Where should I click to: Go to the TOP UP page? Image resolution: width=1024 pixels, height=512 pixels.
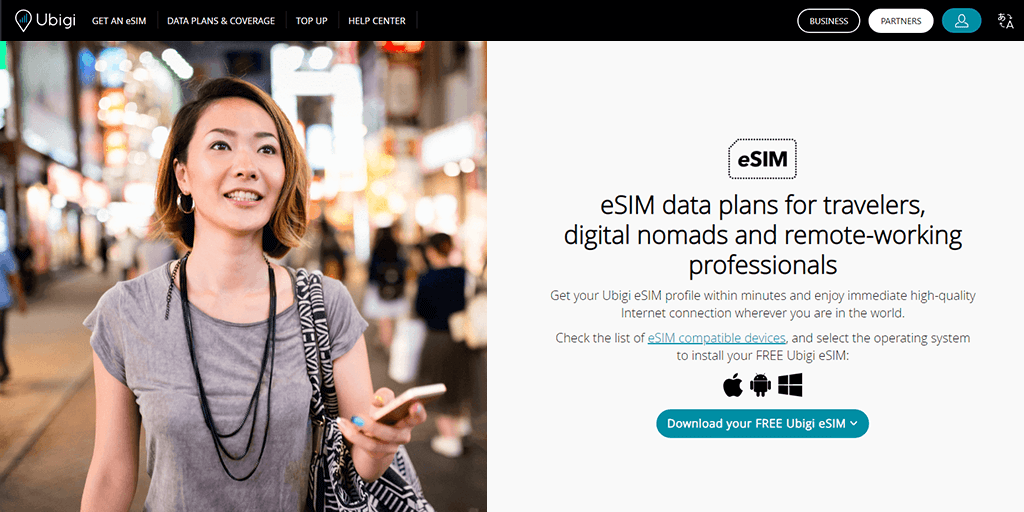312,21
